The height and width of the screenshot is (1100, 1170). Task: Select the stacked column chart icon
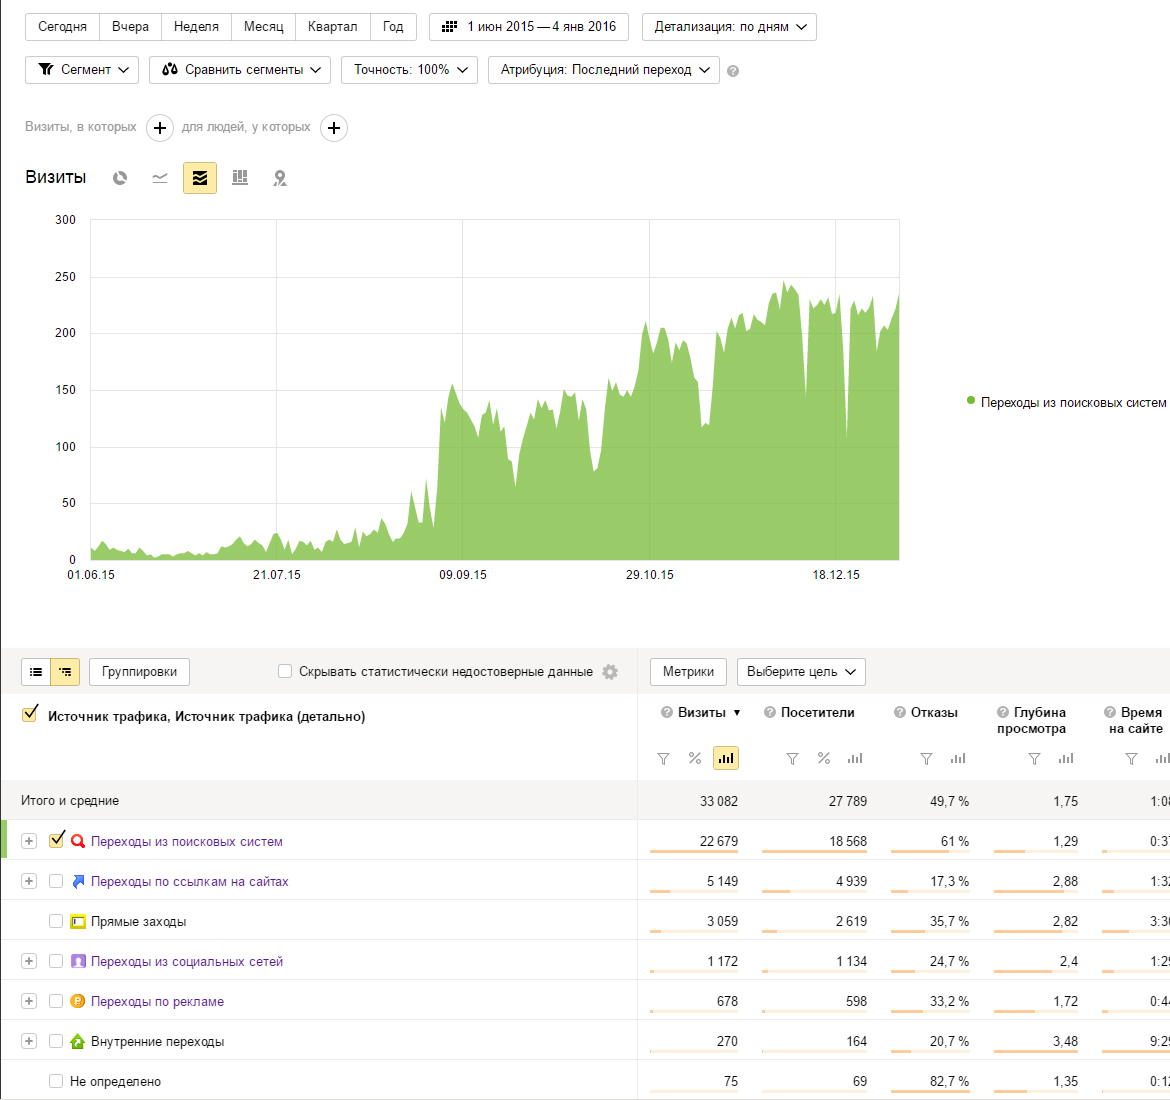pos(240,178)
